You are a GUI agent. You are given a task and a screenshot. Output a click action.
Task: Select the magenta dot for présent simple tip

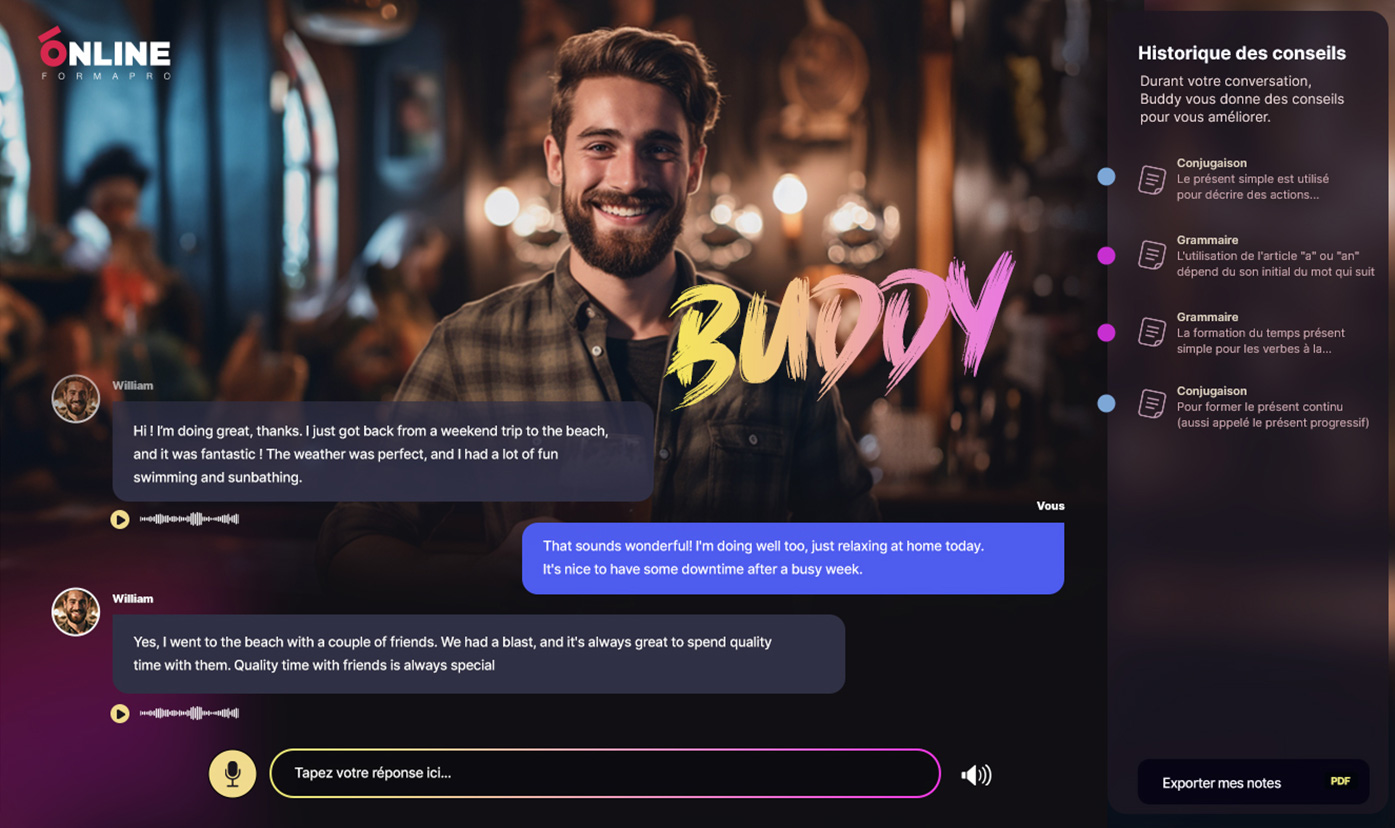pyautogui.click(x=1106, y=333)
